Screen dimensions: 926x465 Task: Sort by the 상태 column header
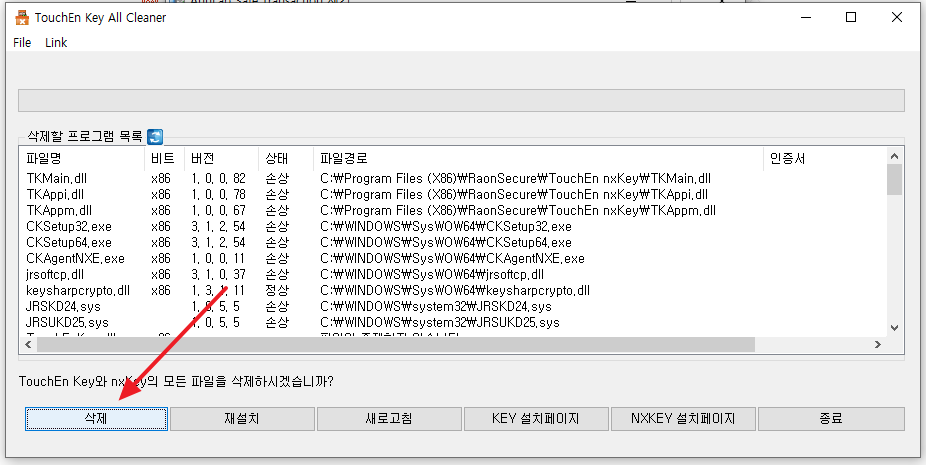click(286, 158)
